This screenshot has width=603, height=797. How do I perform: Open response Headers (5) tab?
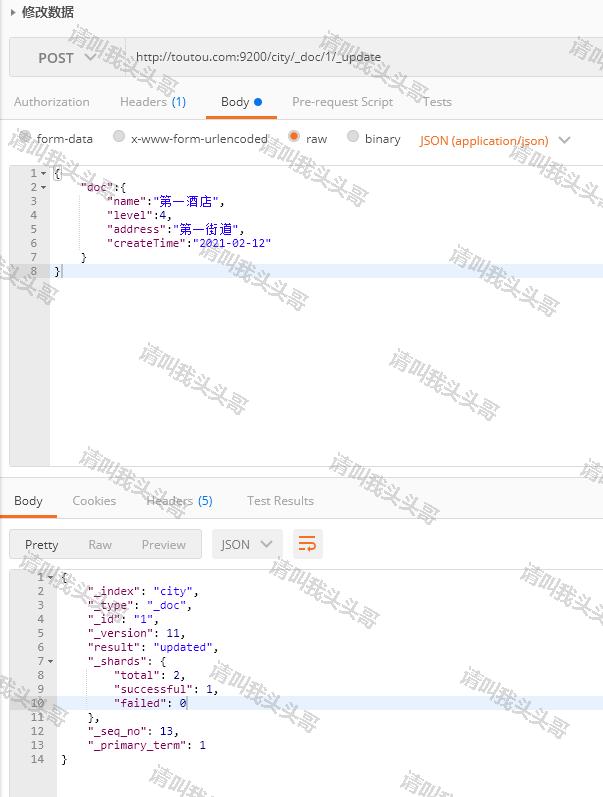coord(179,501)
